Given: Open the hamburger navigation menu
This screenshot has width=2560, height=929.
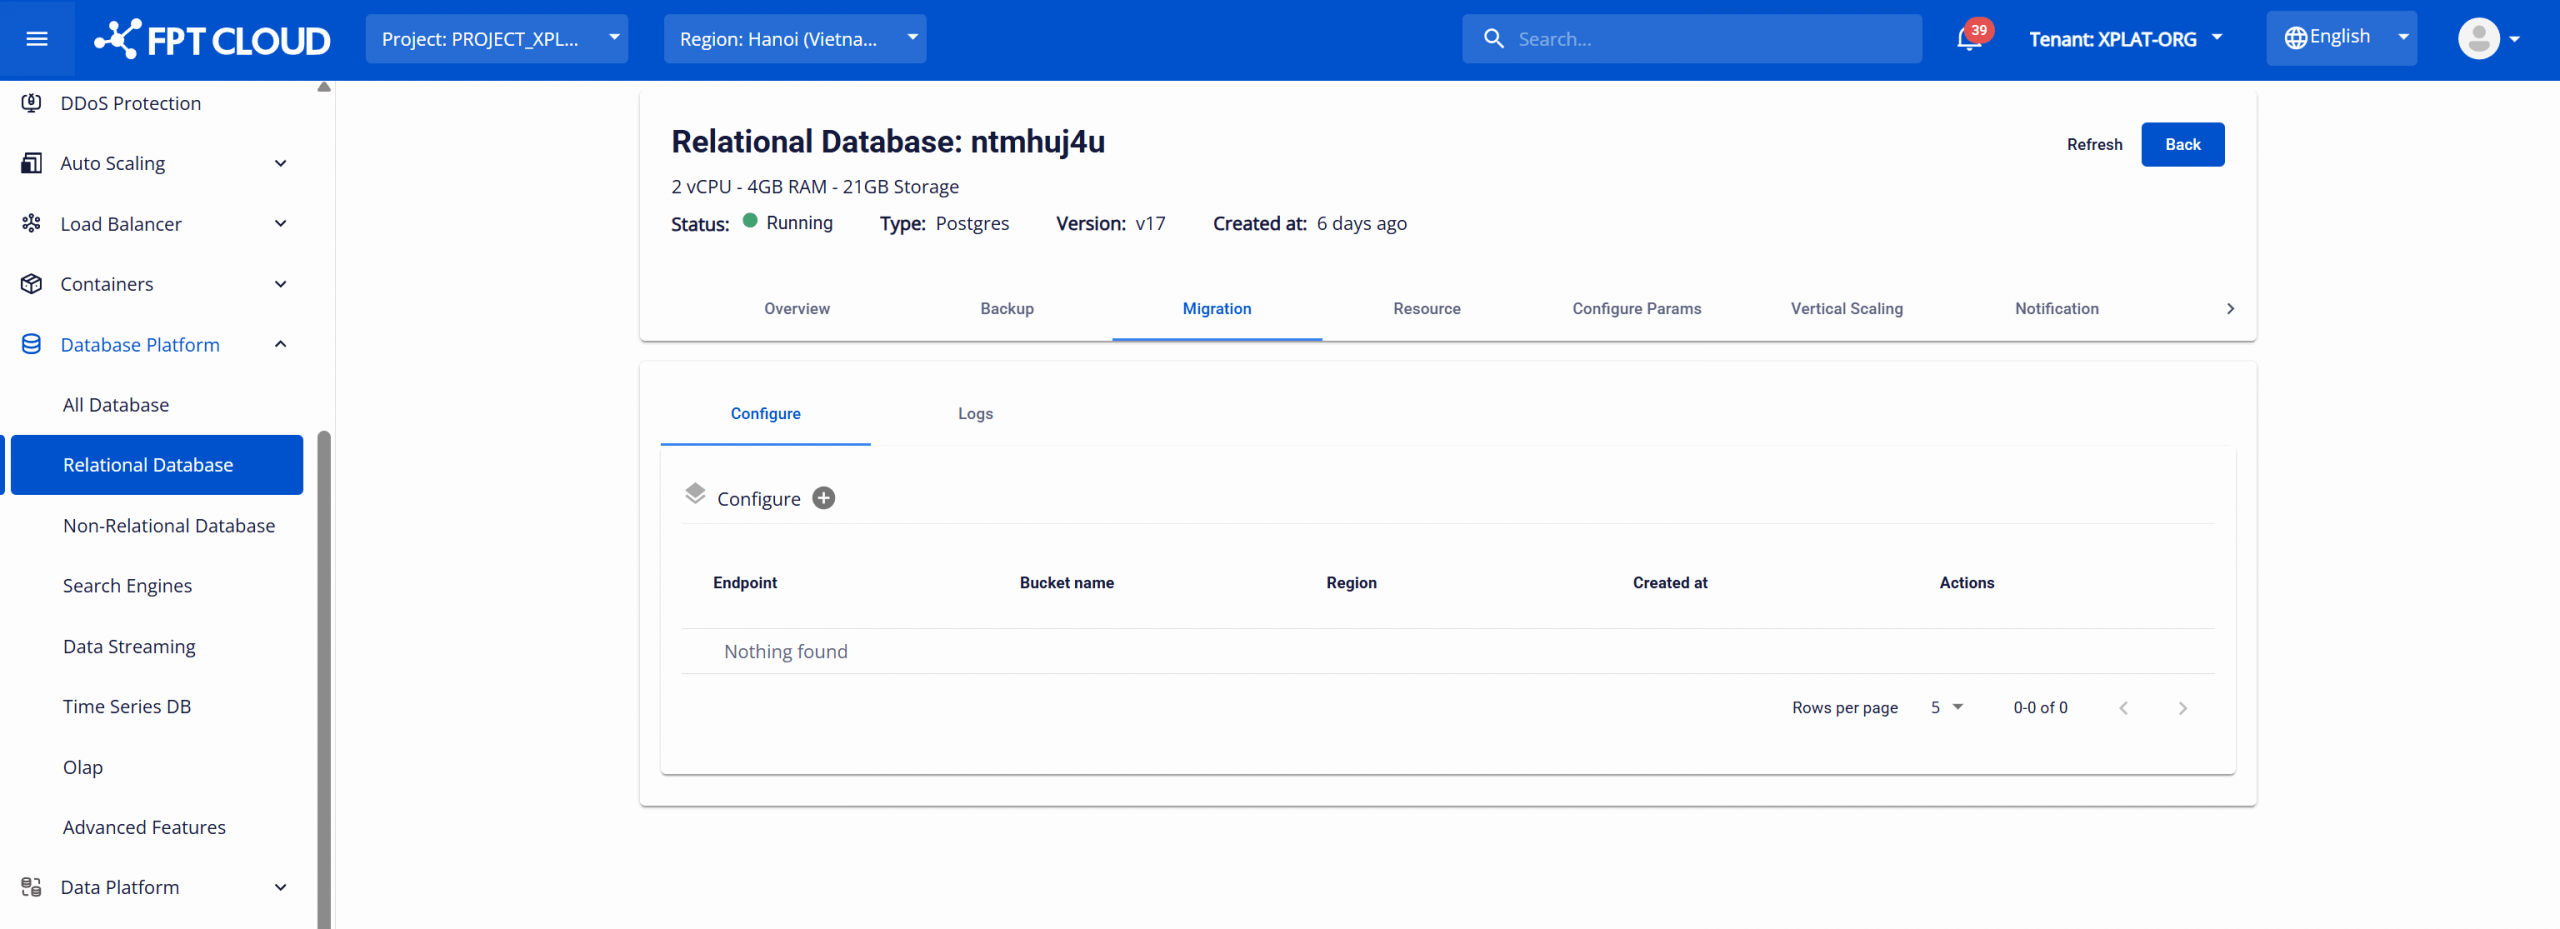Looking at the screenshot, I should pyautogui.click(x=37, y=39).
